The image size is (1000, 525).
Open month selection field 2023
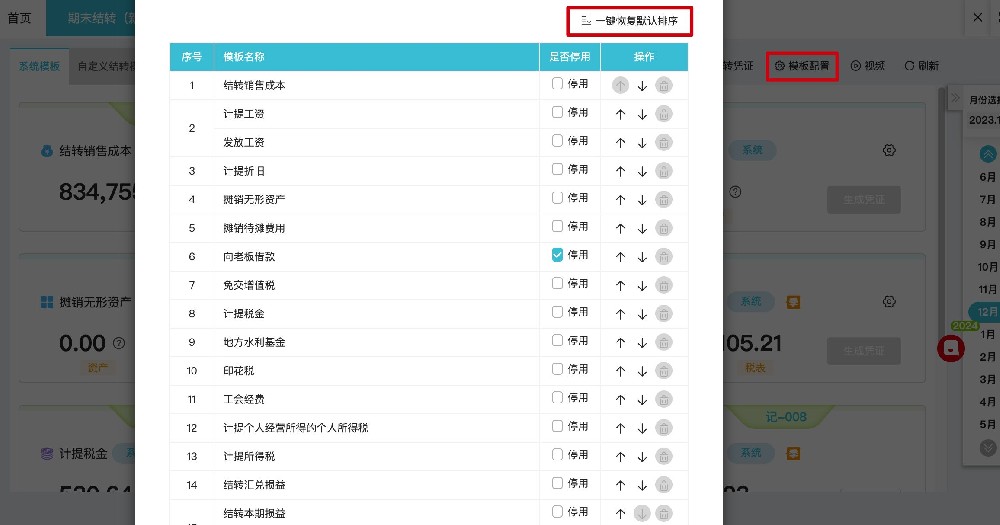click(x=982, y=120)
